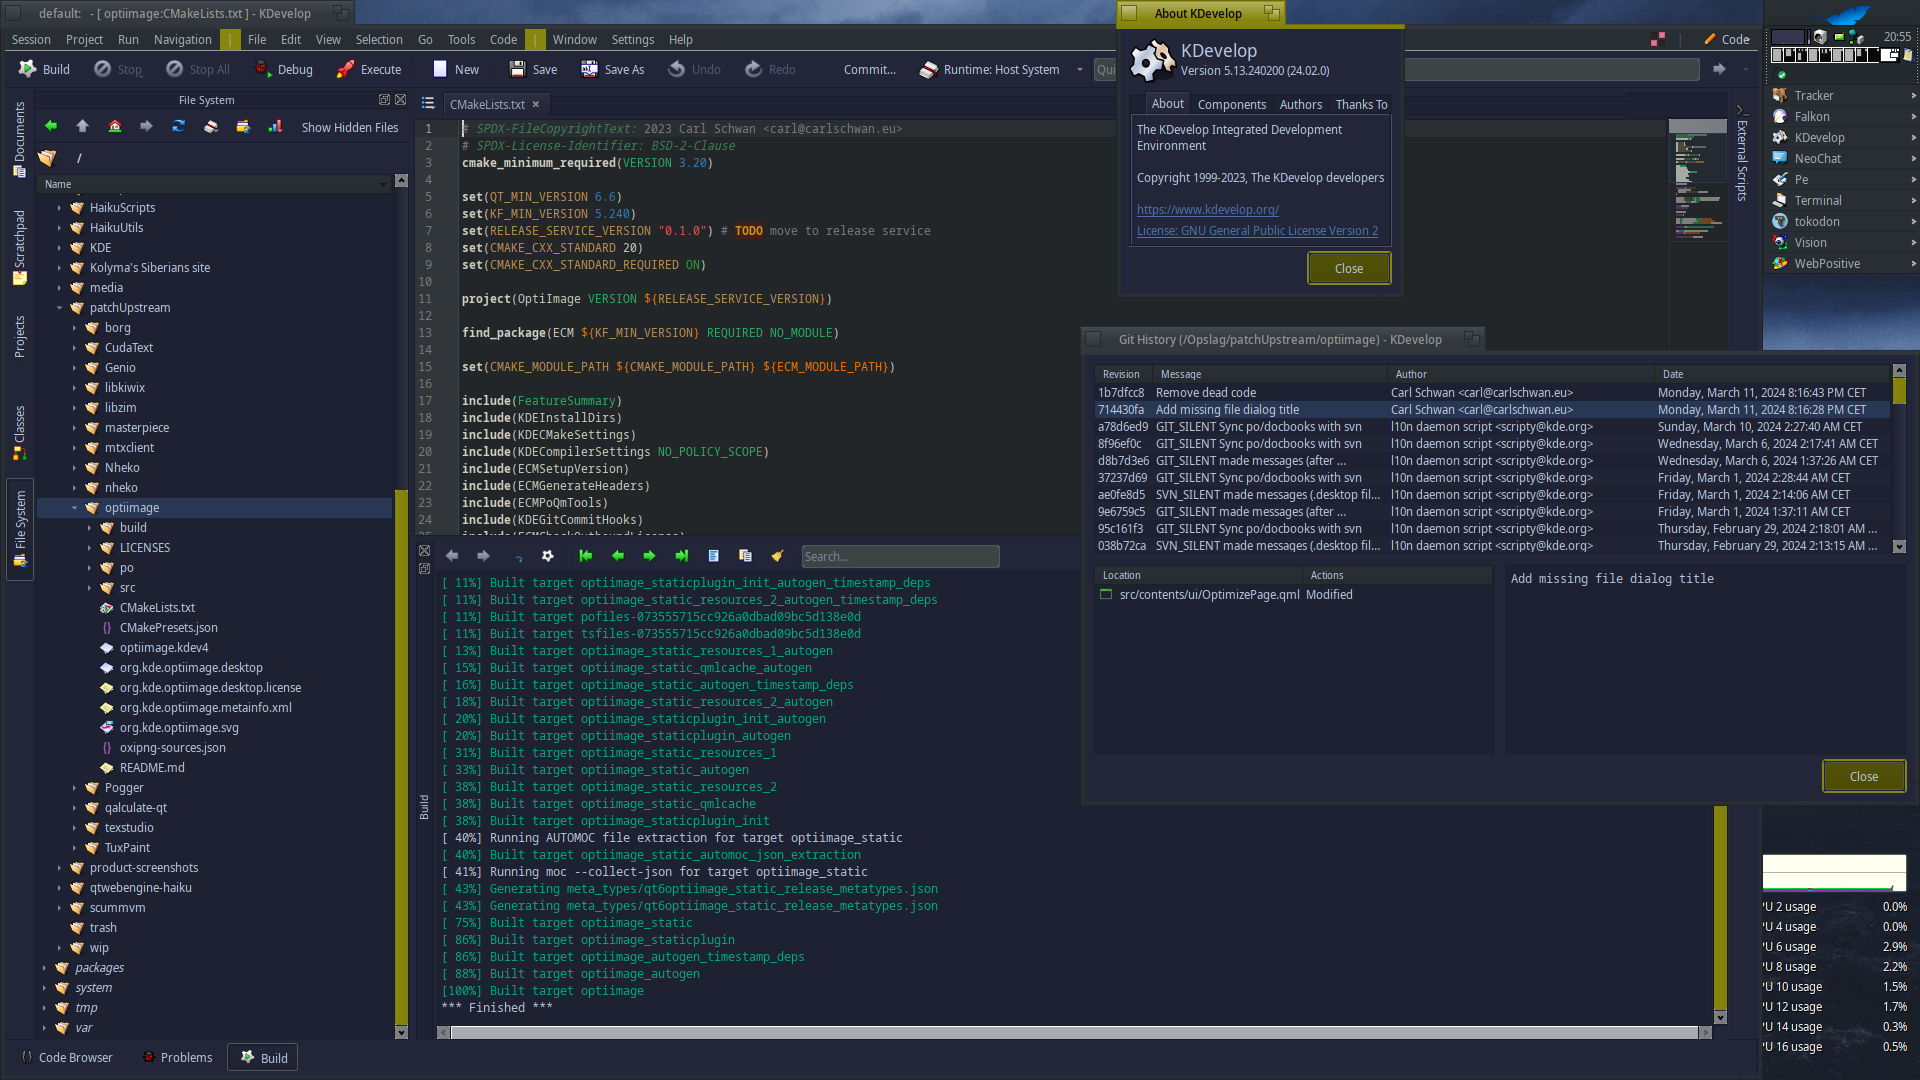Go to parent folder in File System
Screen dimensions: 1920x1080
click(x=83, y=126)
